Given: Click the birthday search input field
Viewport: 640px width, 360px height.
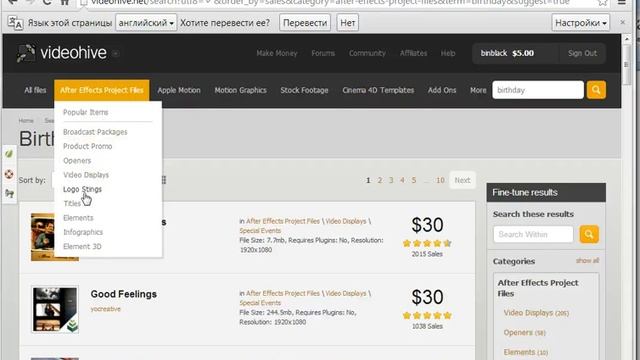Looking at the screenshot, I should click(x=538, y=90).
